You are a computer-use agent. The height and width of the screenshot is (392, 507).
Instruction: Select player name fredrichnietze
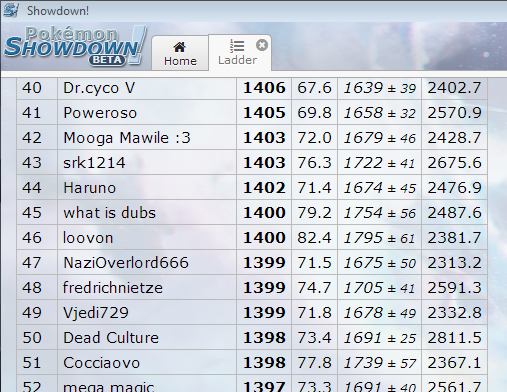click(113, 288)
